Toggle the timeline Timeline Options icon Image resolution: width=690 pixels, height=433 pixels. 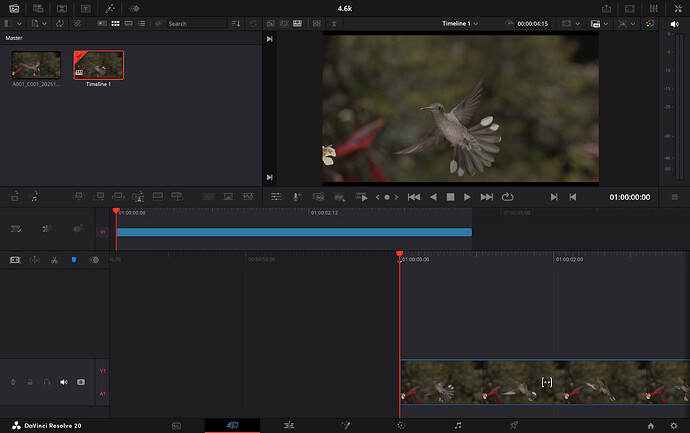pyautogui.click(x=16, y=229)
